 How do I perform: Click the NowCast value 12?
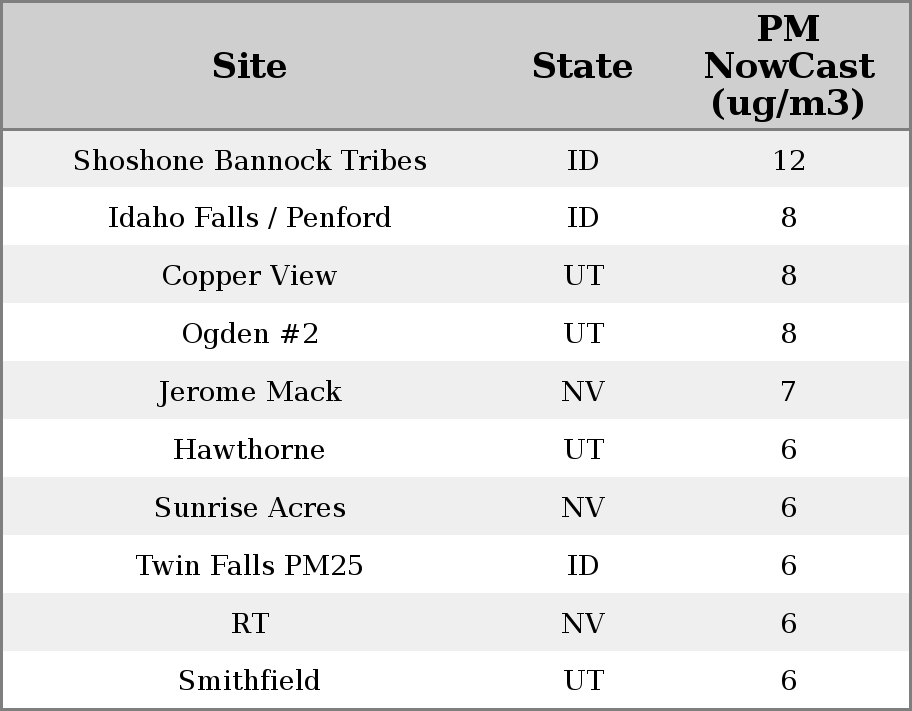[788, 161]
